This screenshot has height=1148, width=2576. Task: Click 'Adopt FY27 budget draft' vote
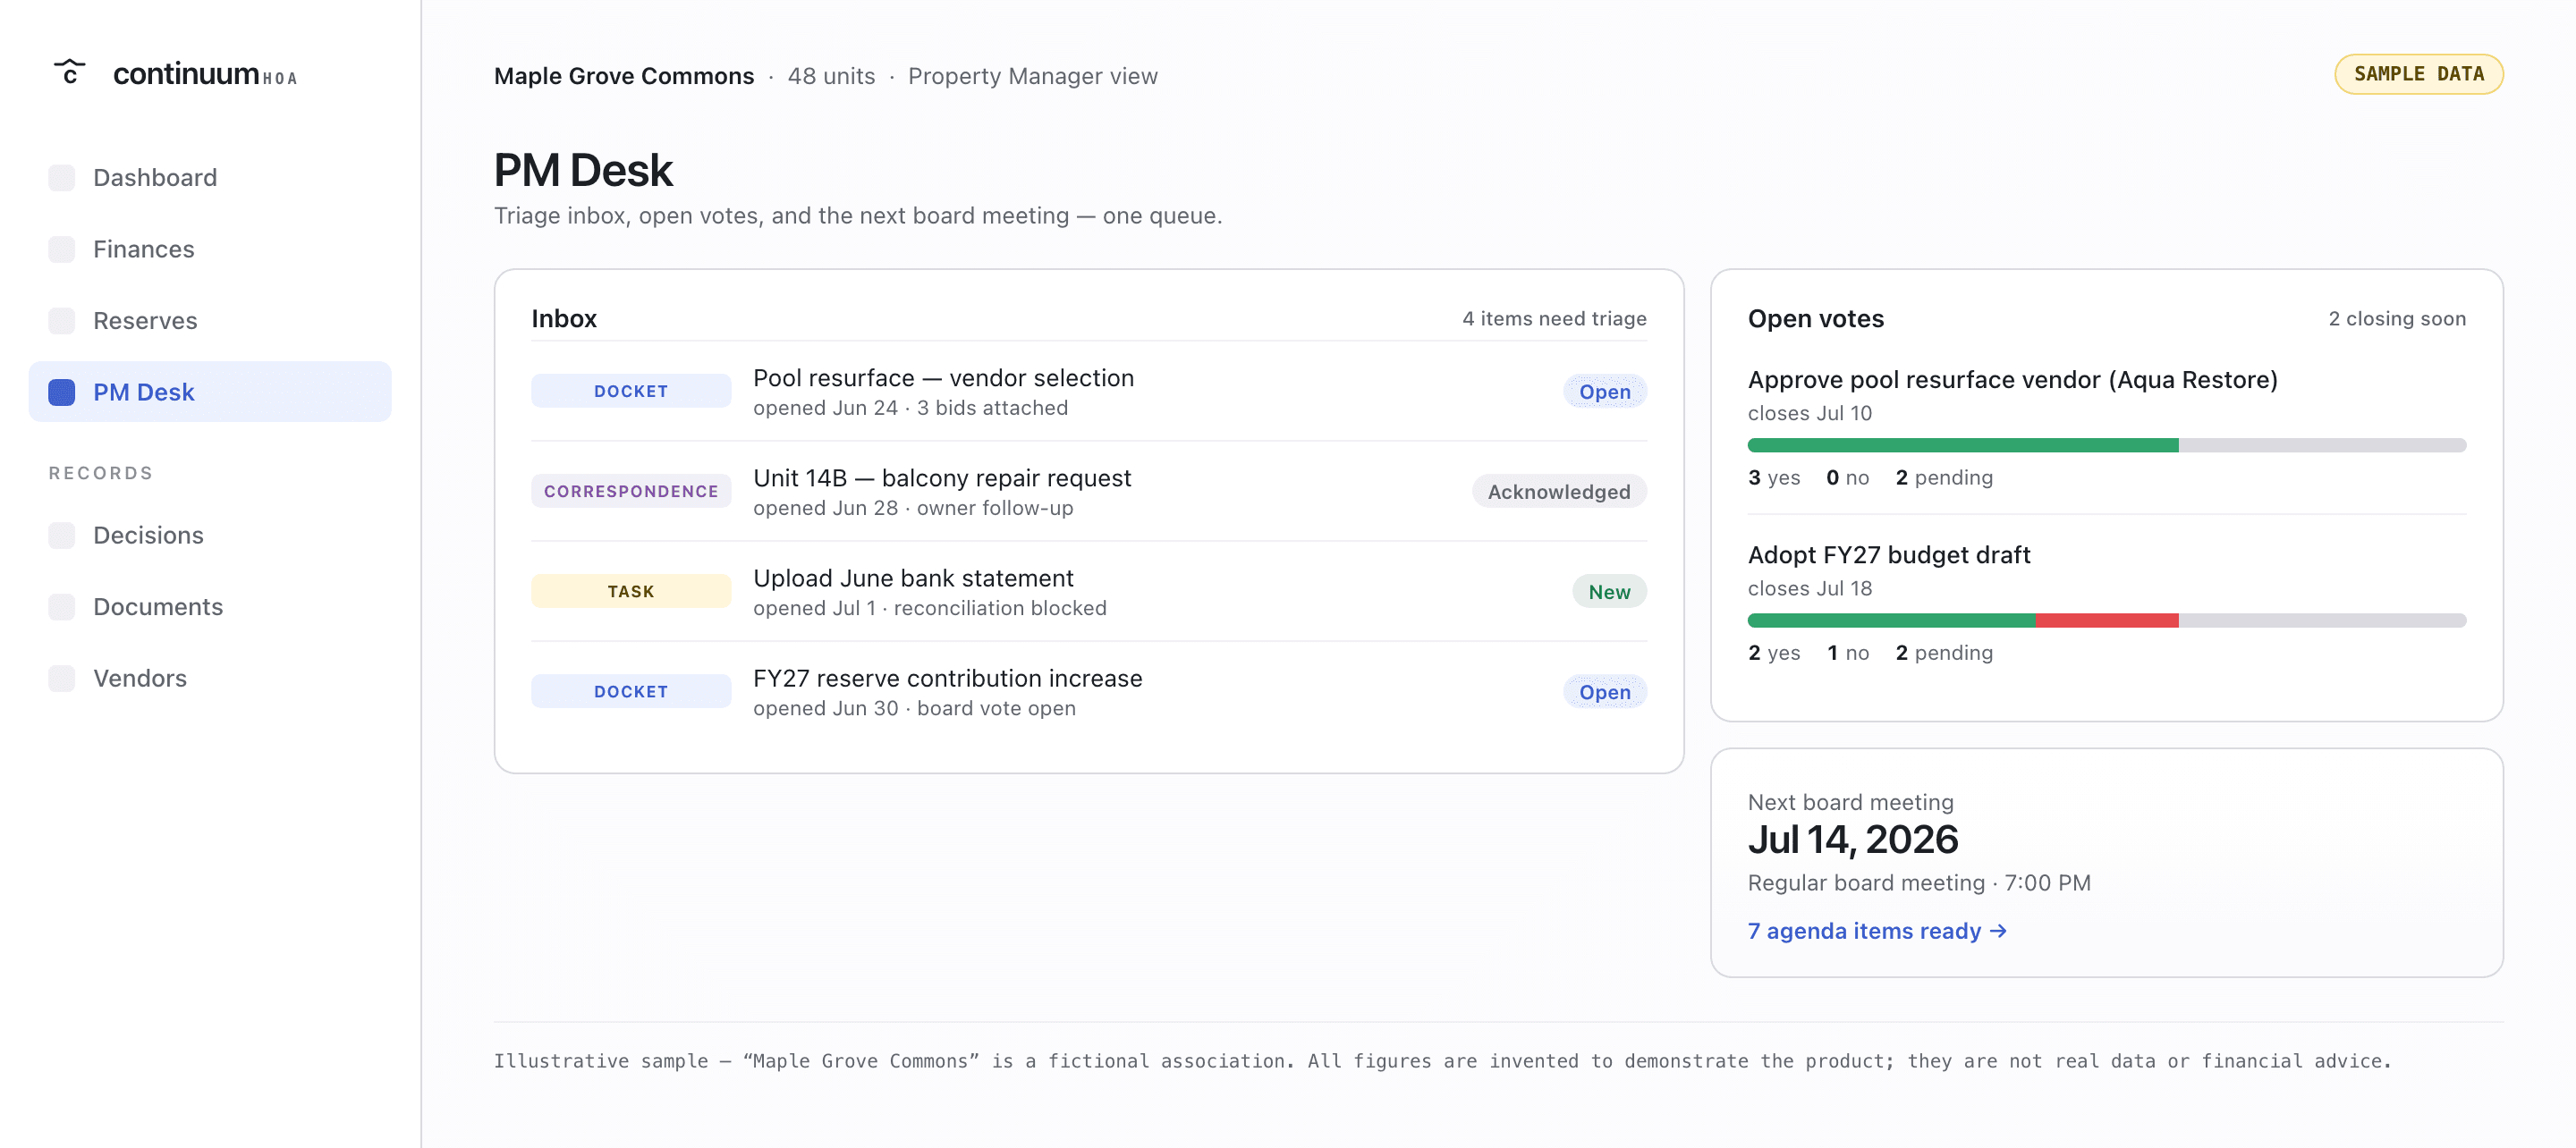coord(1888,555)
